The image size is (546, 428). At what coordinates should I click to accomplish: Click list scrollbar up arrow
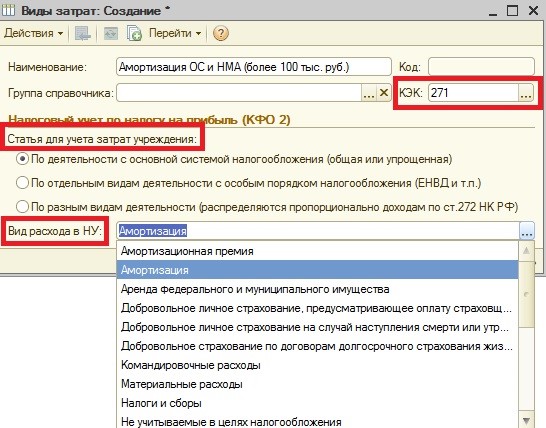(x=526, y=250)
